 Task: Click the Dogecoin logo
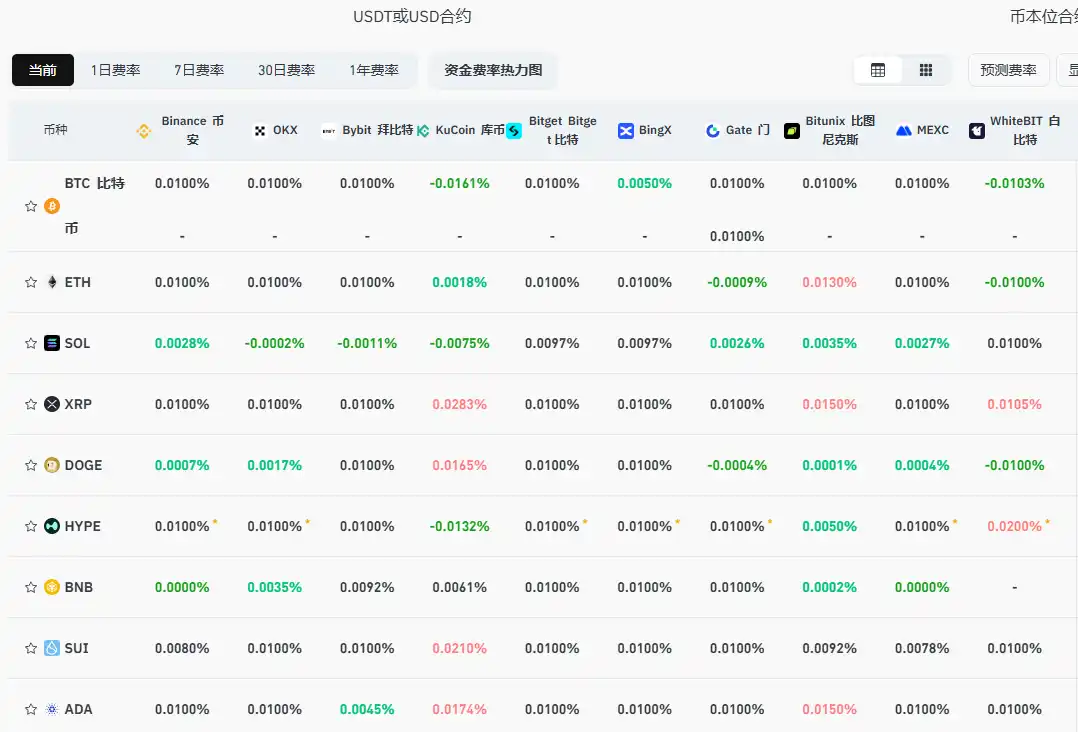pos(52,465)
